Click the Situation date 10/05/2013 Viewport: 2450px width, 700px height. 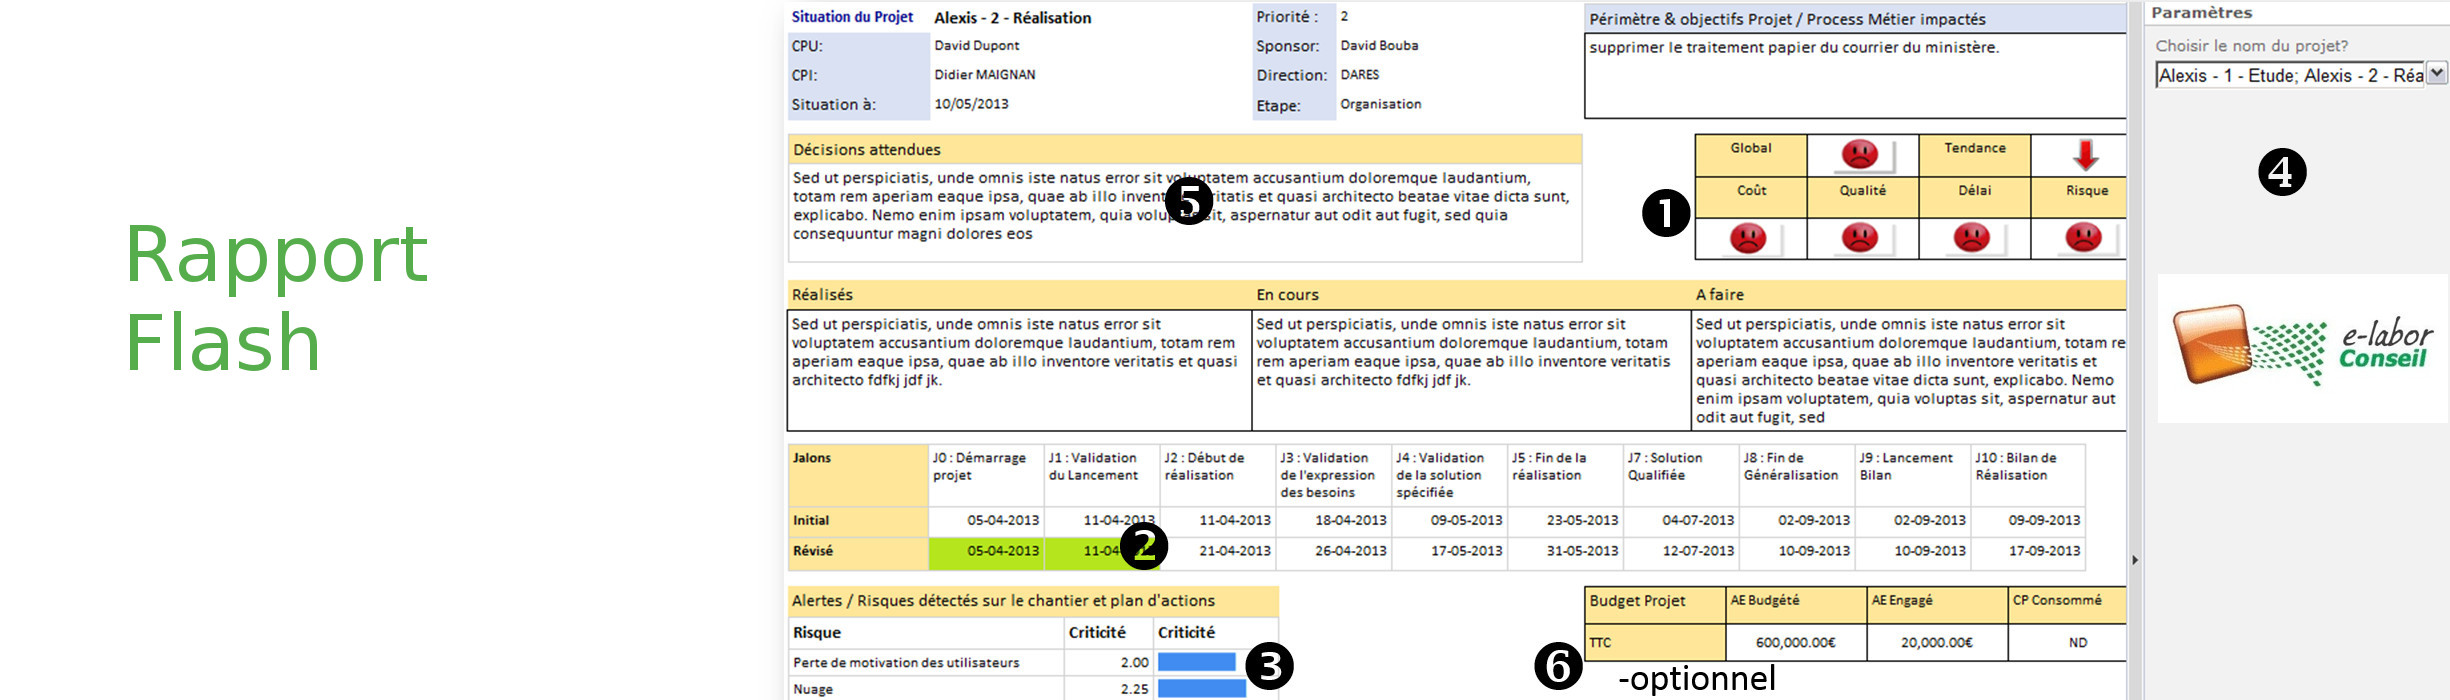coord(971,104)
